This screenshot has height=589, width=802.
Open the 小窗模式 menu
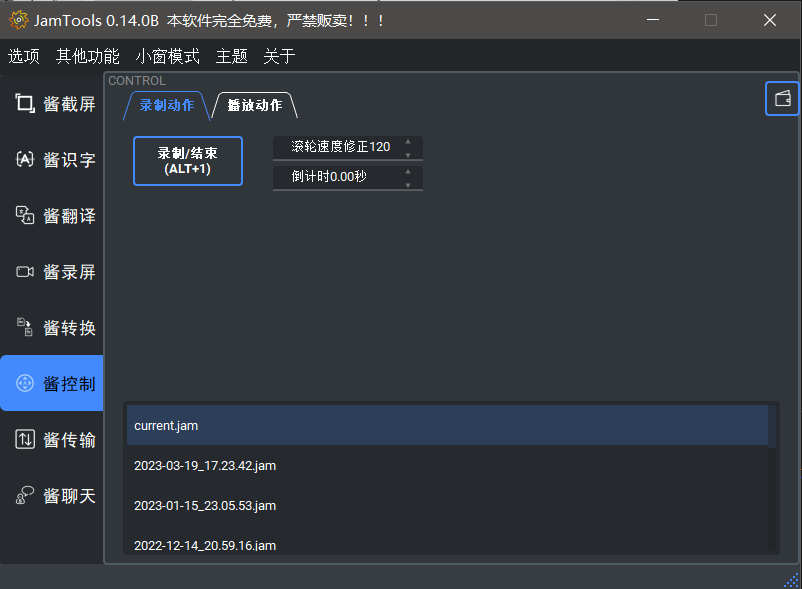(167, 56)
